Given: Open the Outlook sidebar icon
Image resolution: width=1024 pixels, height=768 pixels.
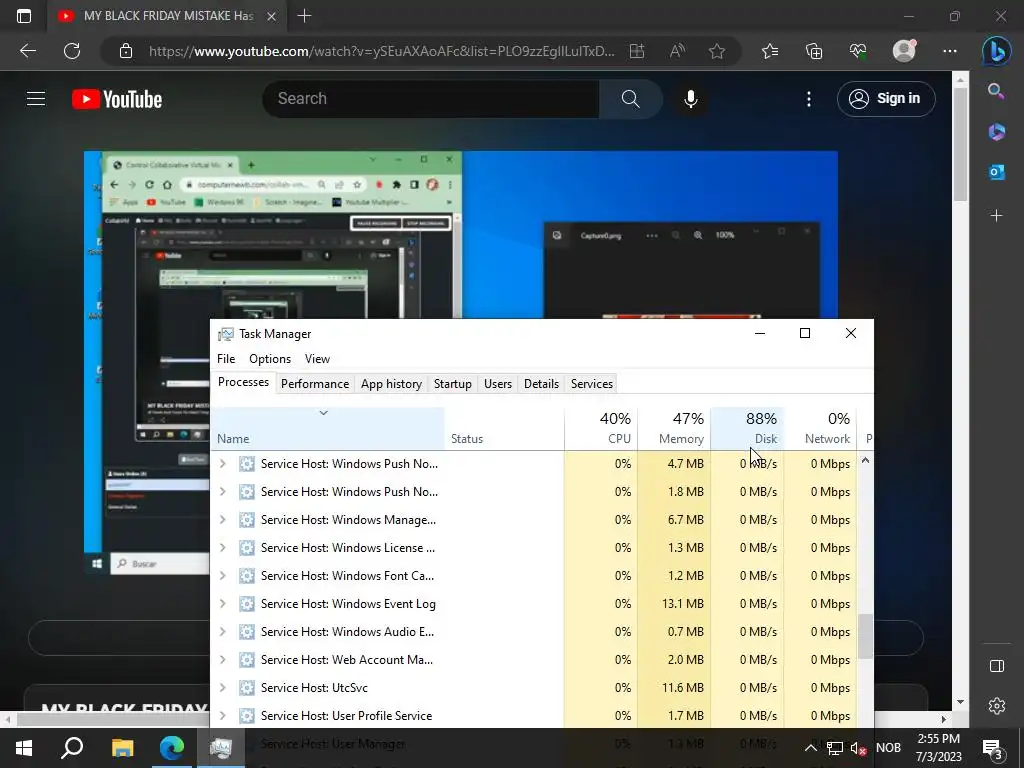Looking at the screenshot, I should (996, 172).
